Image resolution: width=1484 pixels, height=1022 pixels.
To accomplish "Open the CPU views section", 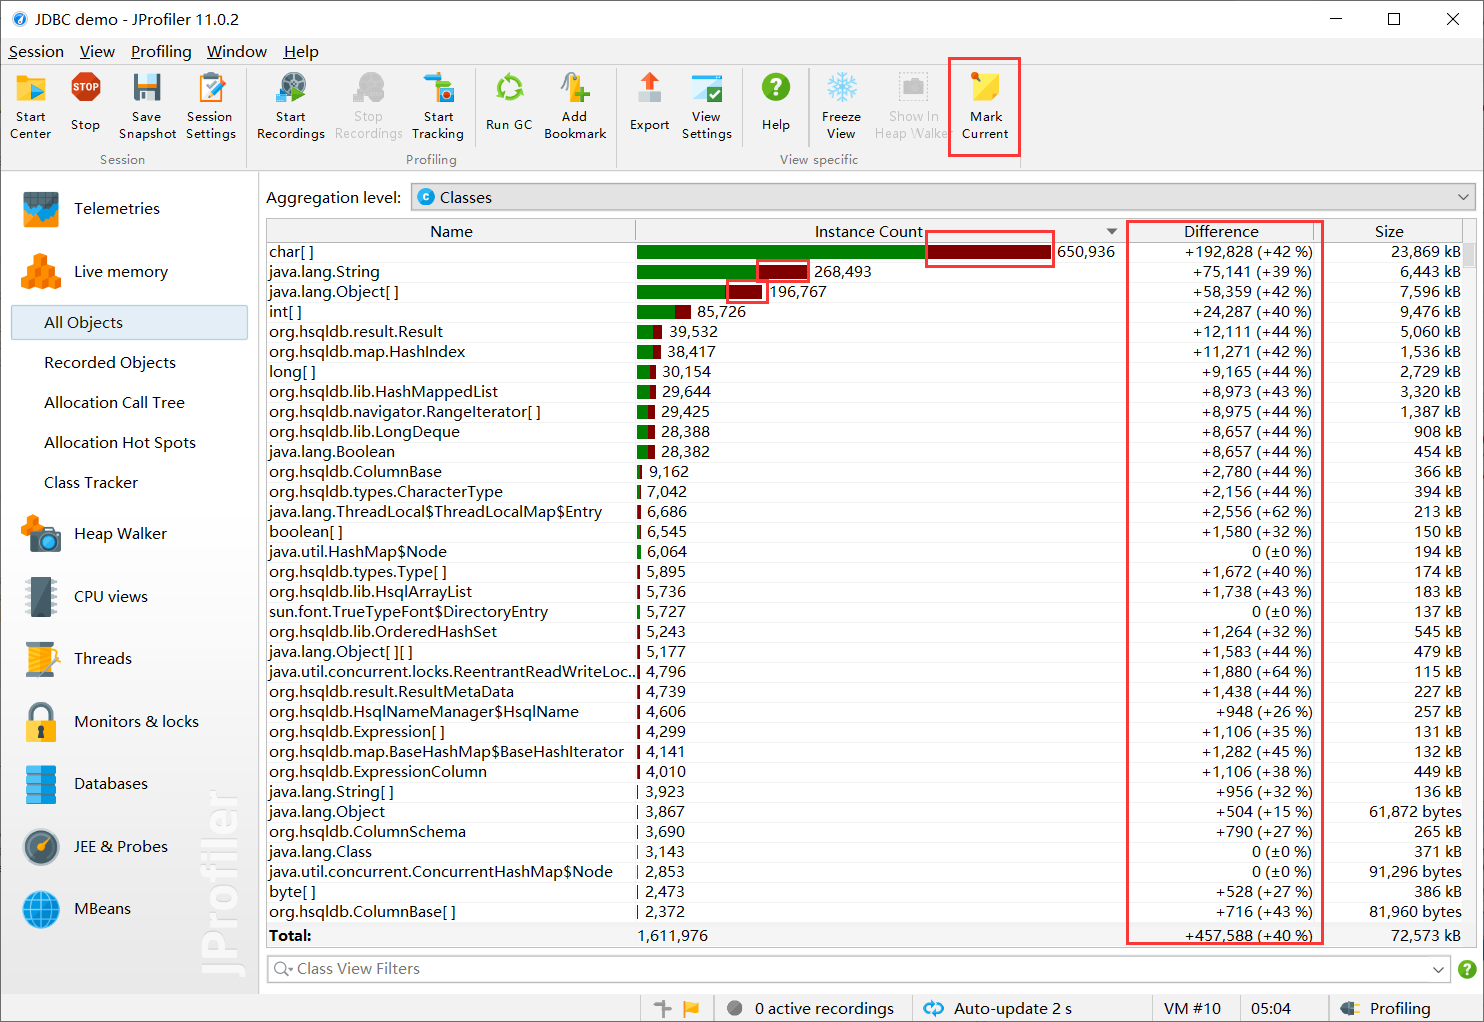I will [111, 596].
